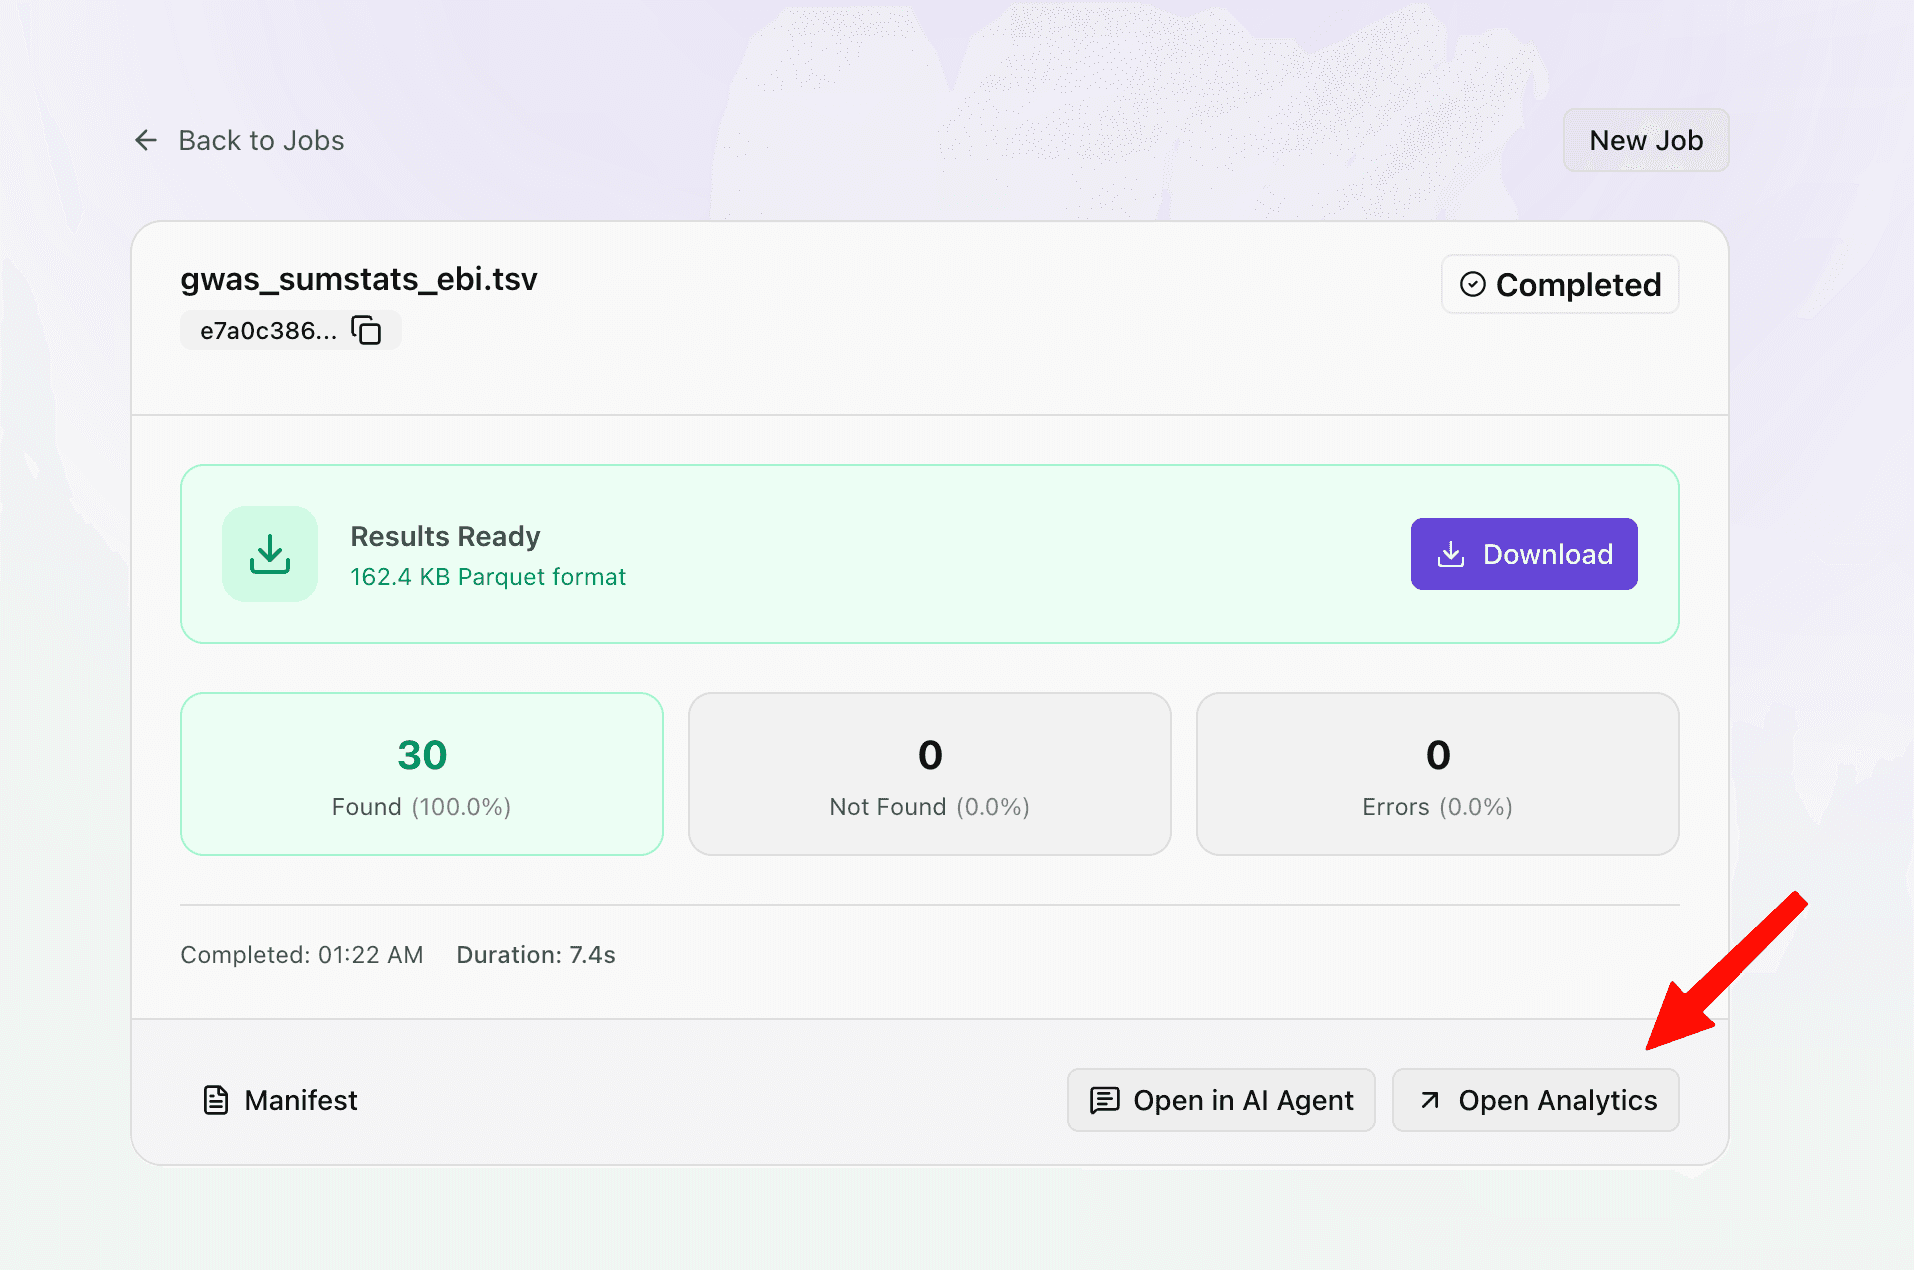Download the Parquet results file
Image resolution: width=1914 pixels, height=1270 pixels.
coord(1524,554)
